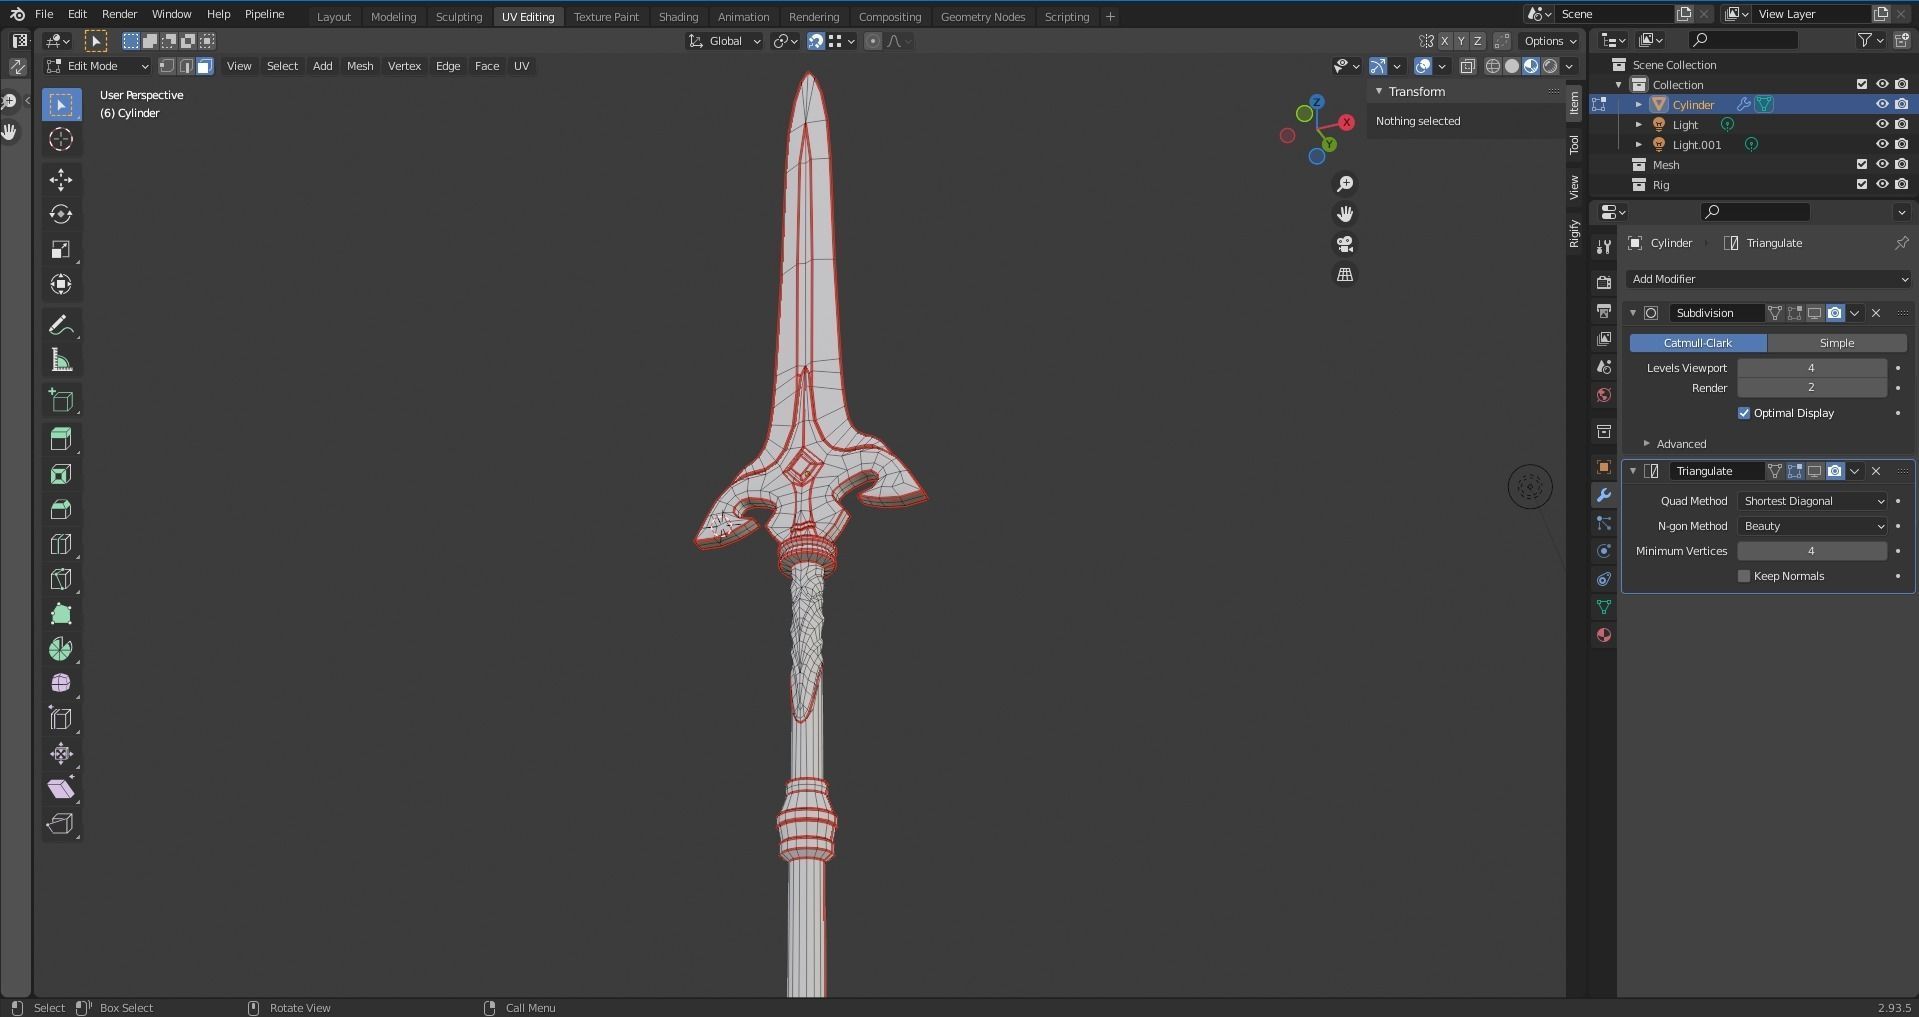This screenshot has height=1017, width=1919.
Task: Remove the Subdivision modifier
Action: tap(1876, 313)
